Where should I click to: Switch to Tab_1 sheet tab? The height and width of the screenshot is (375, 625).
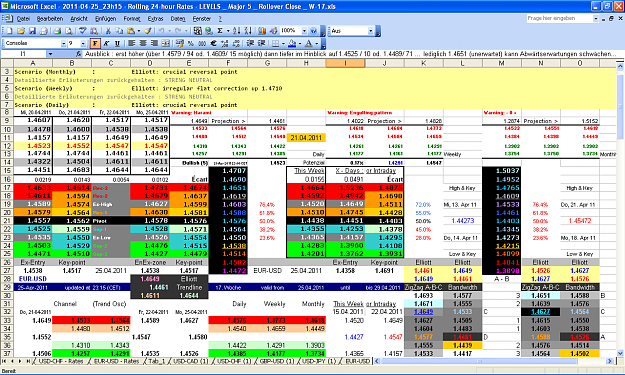coord(157,361)
